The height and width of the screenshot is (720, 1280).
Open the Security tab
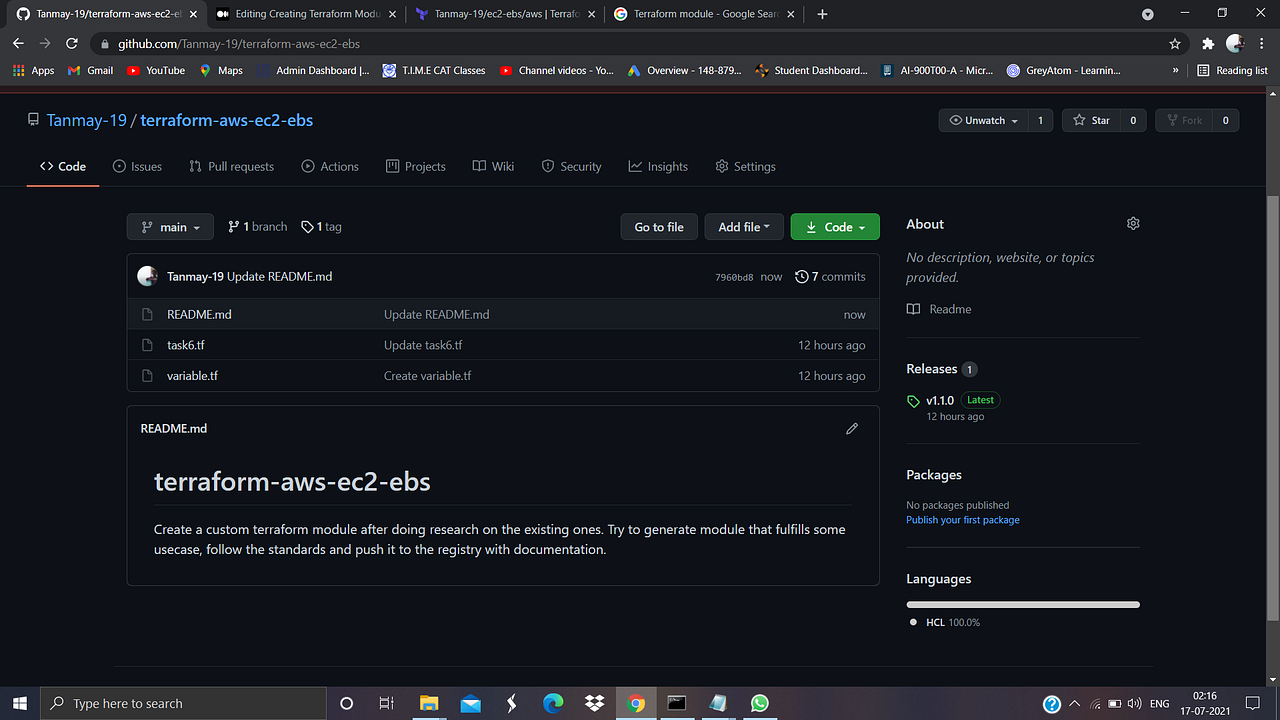pyautogui.click(x=571, y=166)
